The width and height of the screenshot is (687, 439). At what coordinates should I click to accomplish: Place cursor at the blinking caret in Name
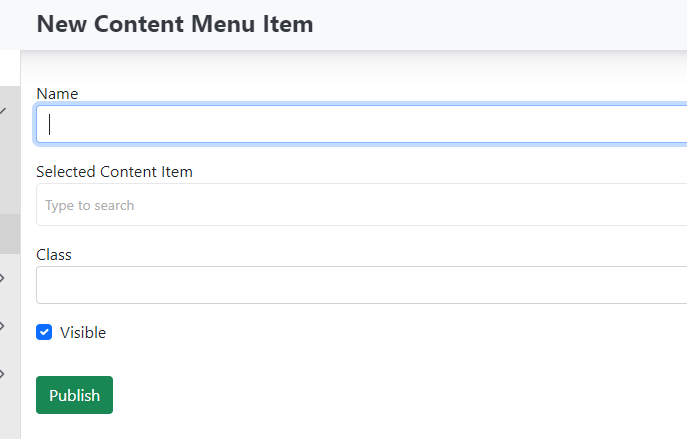50,124
